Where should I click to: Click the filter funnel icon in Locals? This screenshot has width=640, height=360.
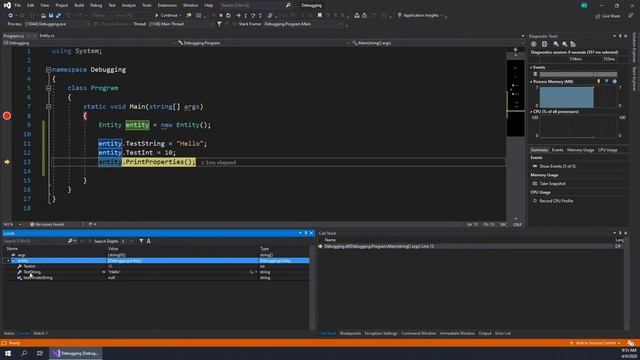(141, 241)
